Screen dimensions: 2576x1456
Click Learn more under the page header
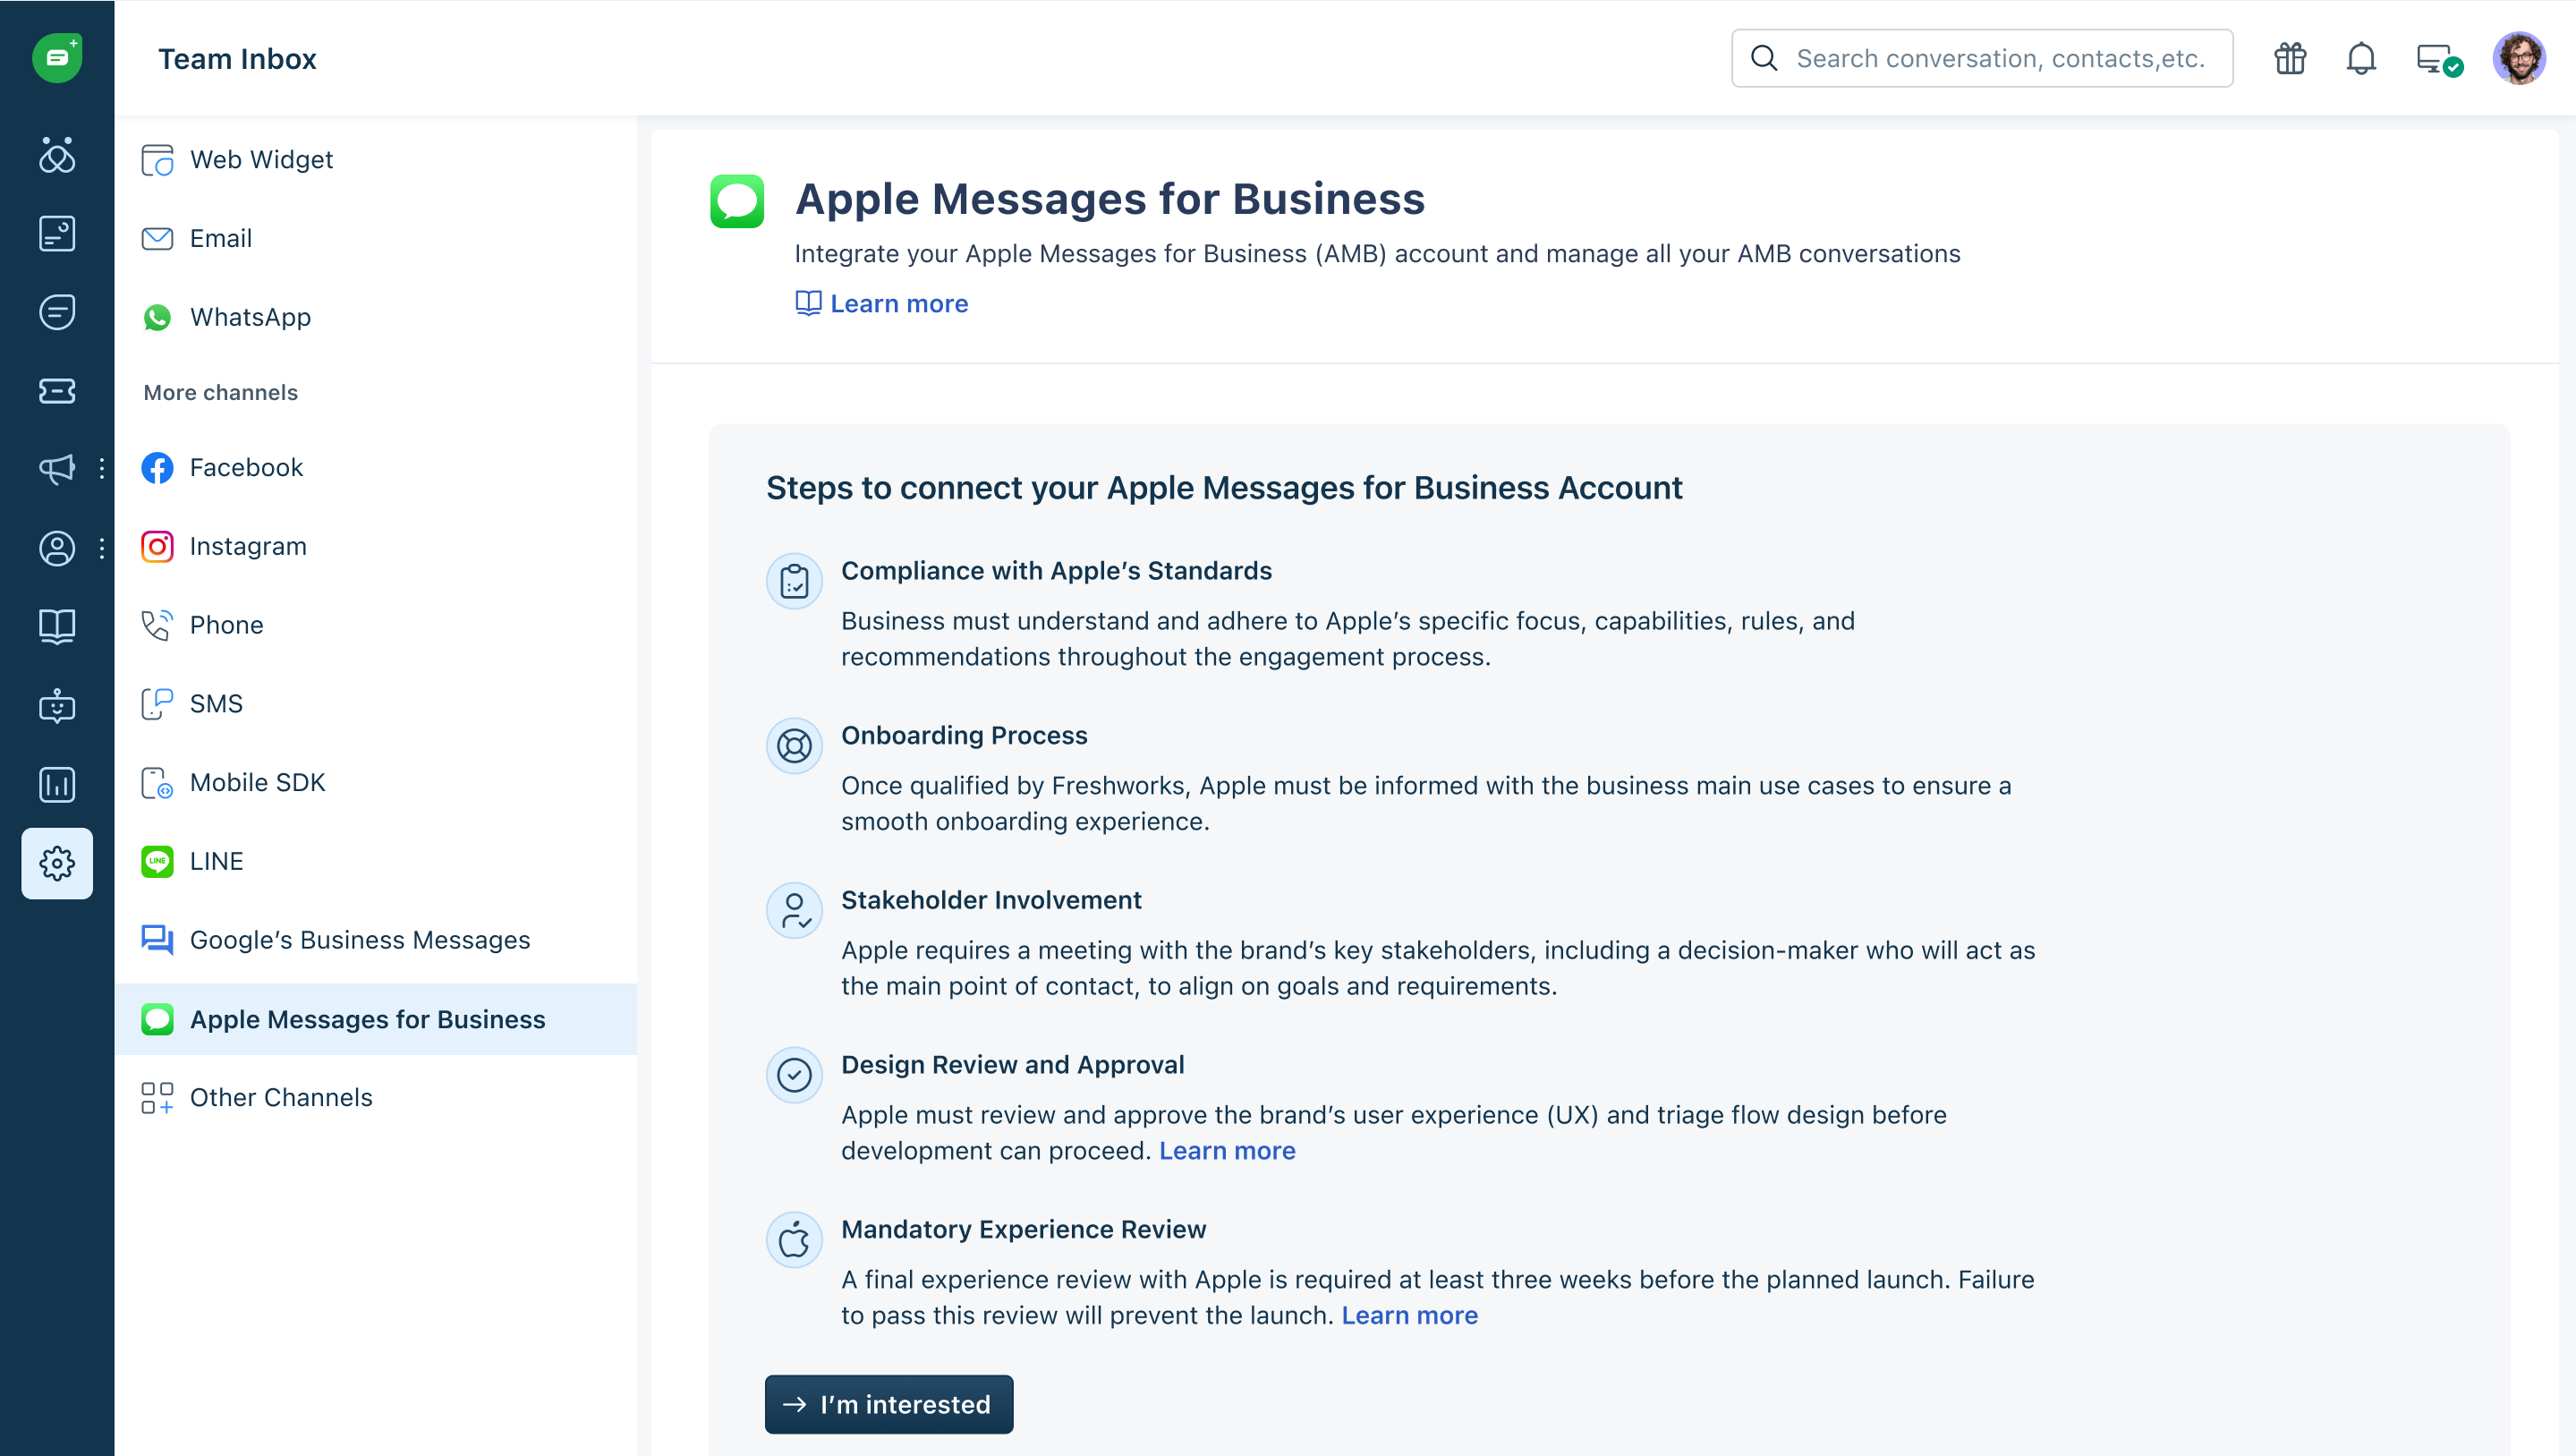click(898, 303)
